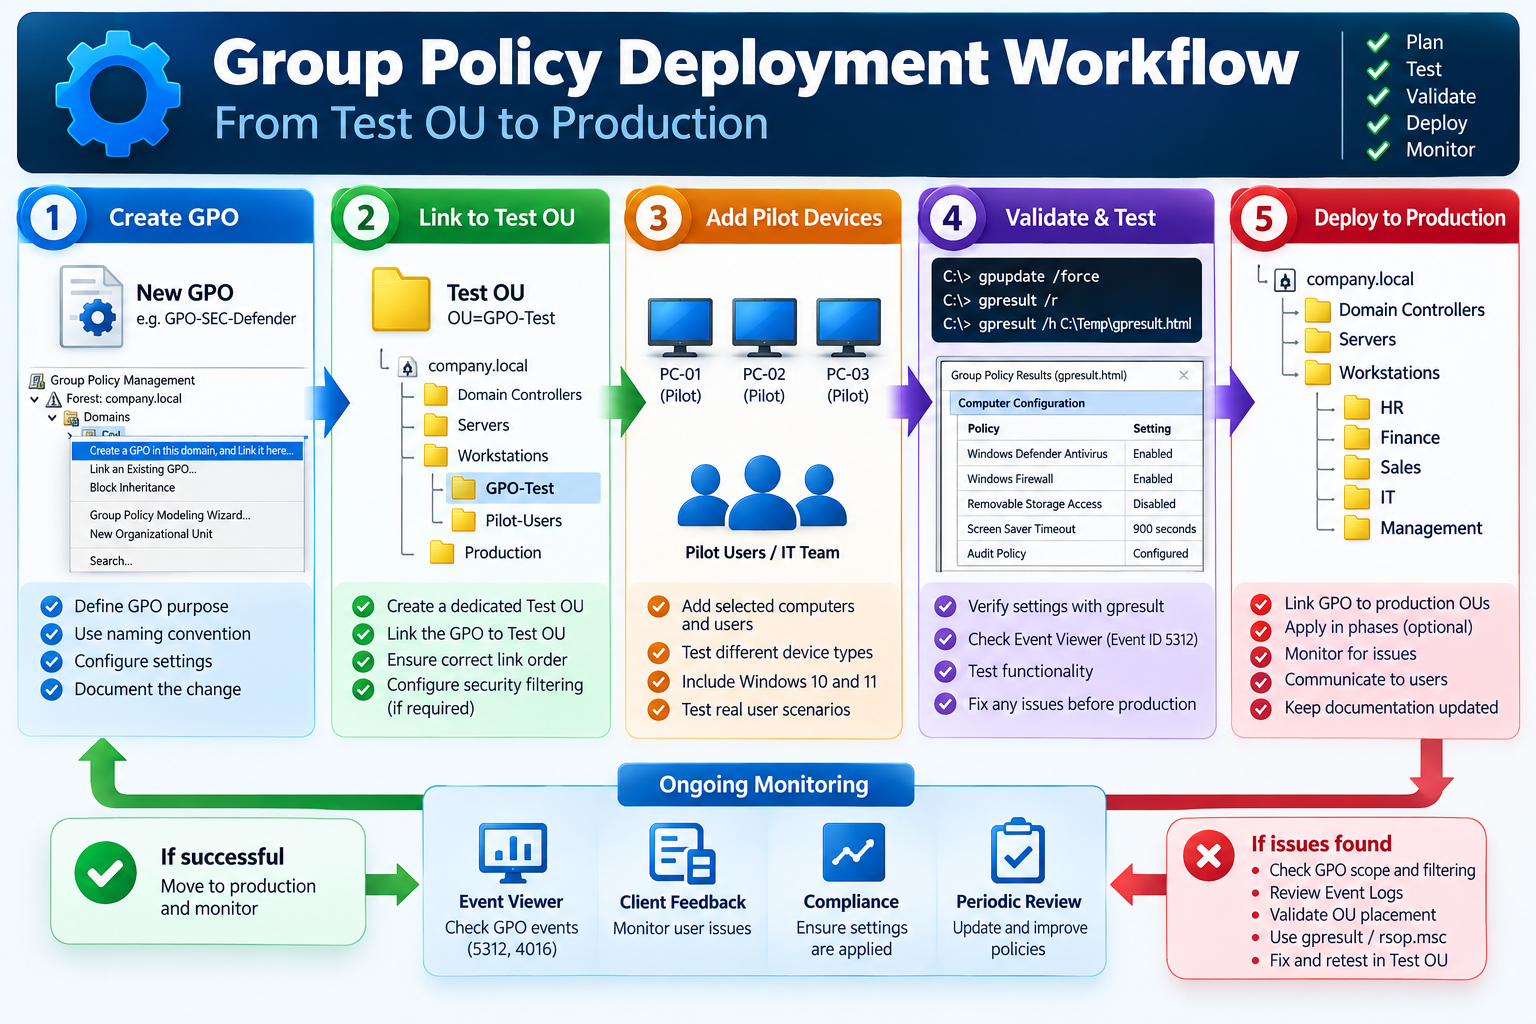This screenshot has height=1024, width=1536.
Task: Click the Computer Configuration section header
Action: (1075, 403)
